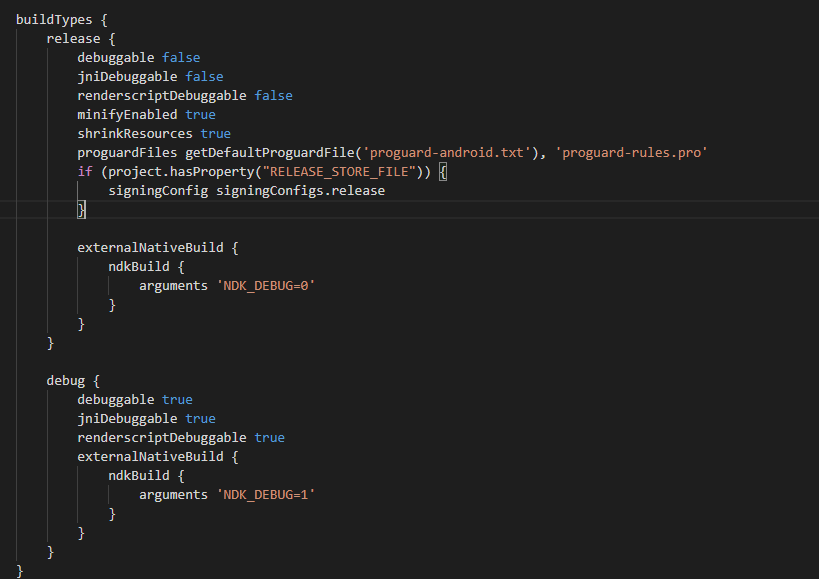Click the final closing brace of buildTypes
Image resolution: width=819 pixels, height=579 pixels.
20,571
